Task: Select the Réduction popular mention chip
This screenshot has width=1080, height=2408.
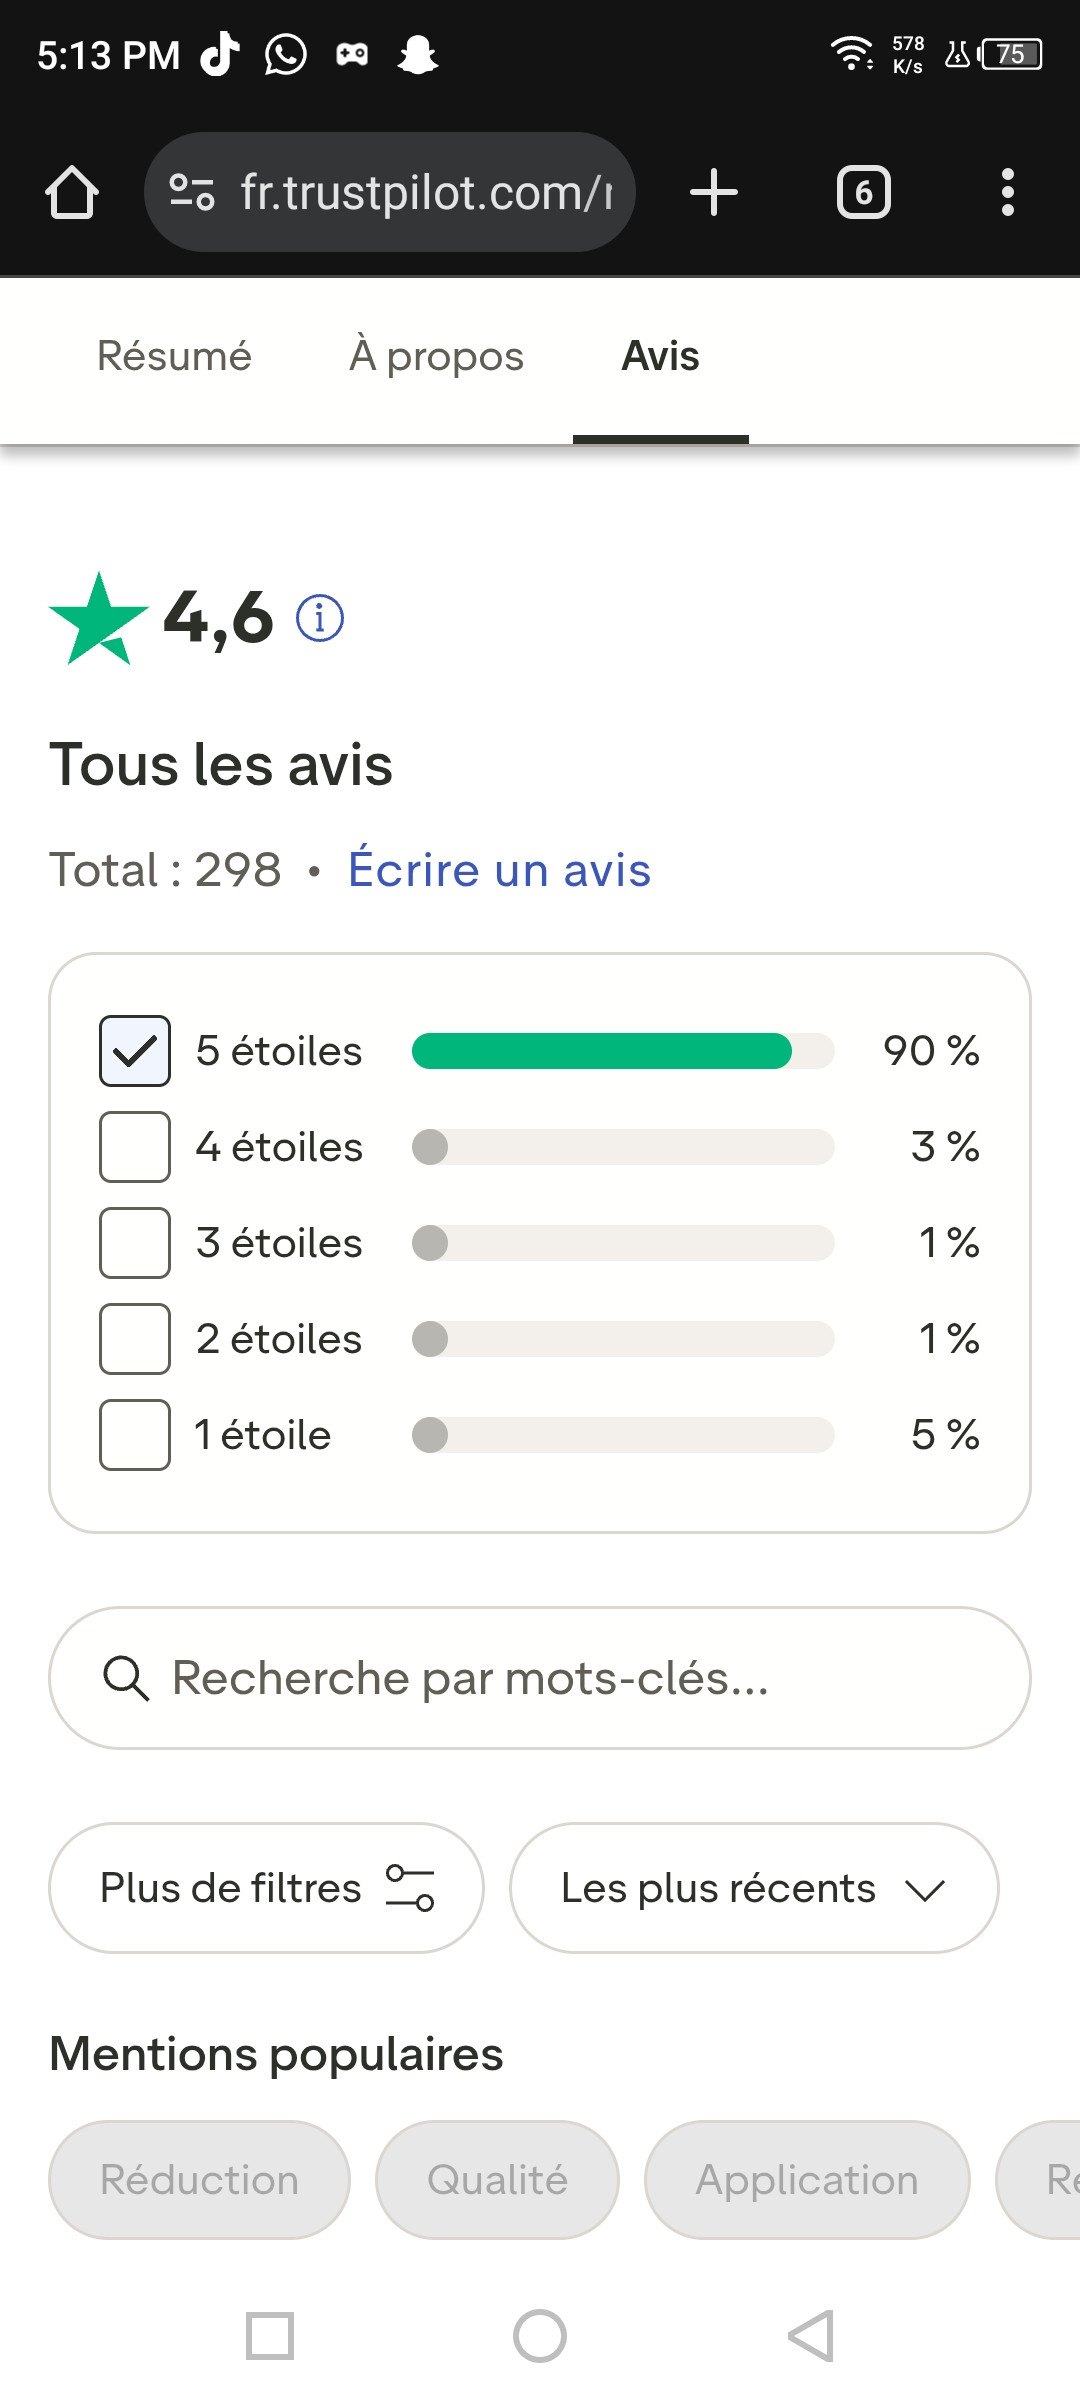Action: [x=199, y=2180]
